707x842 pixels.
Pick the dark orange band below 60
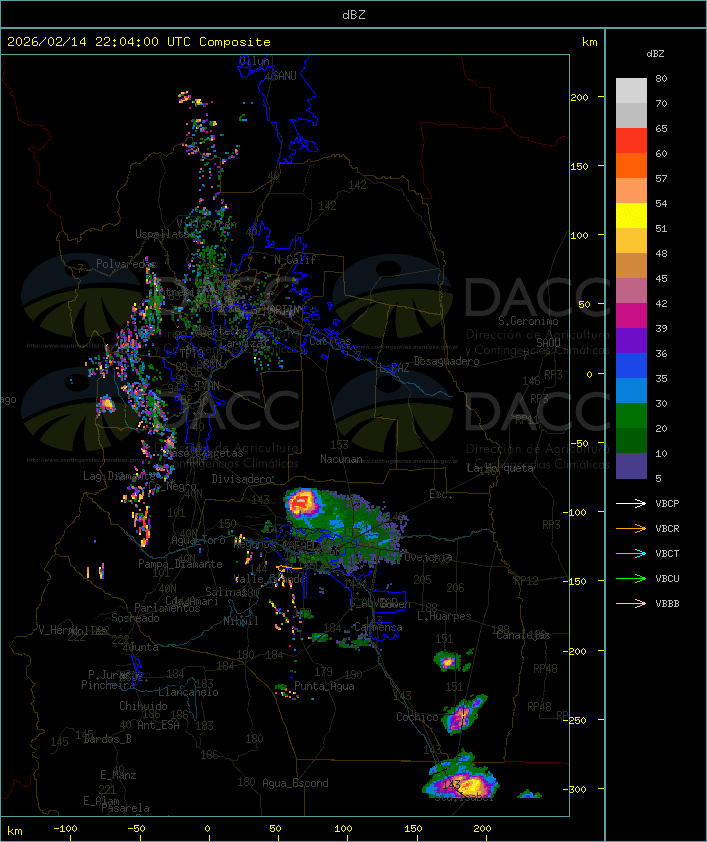click(x=631, y=166)
